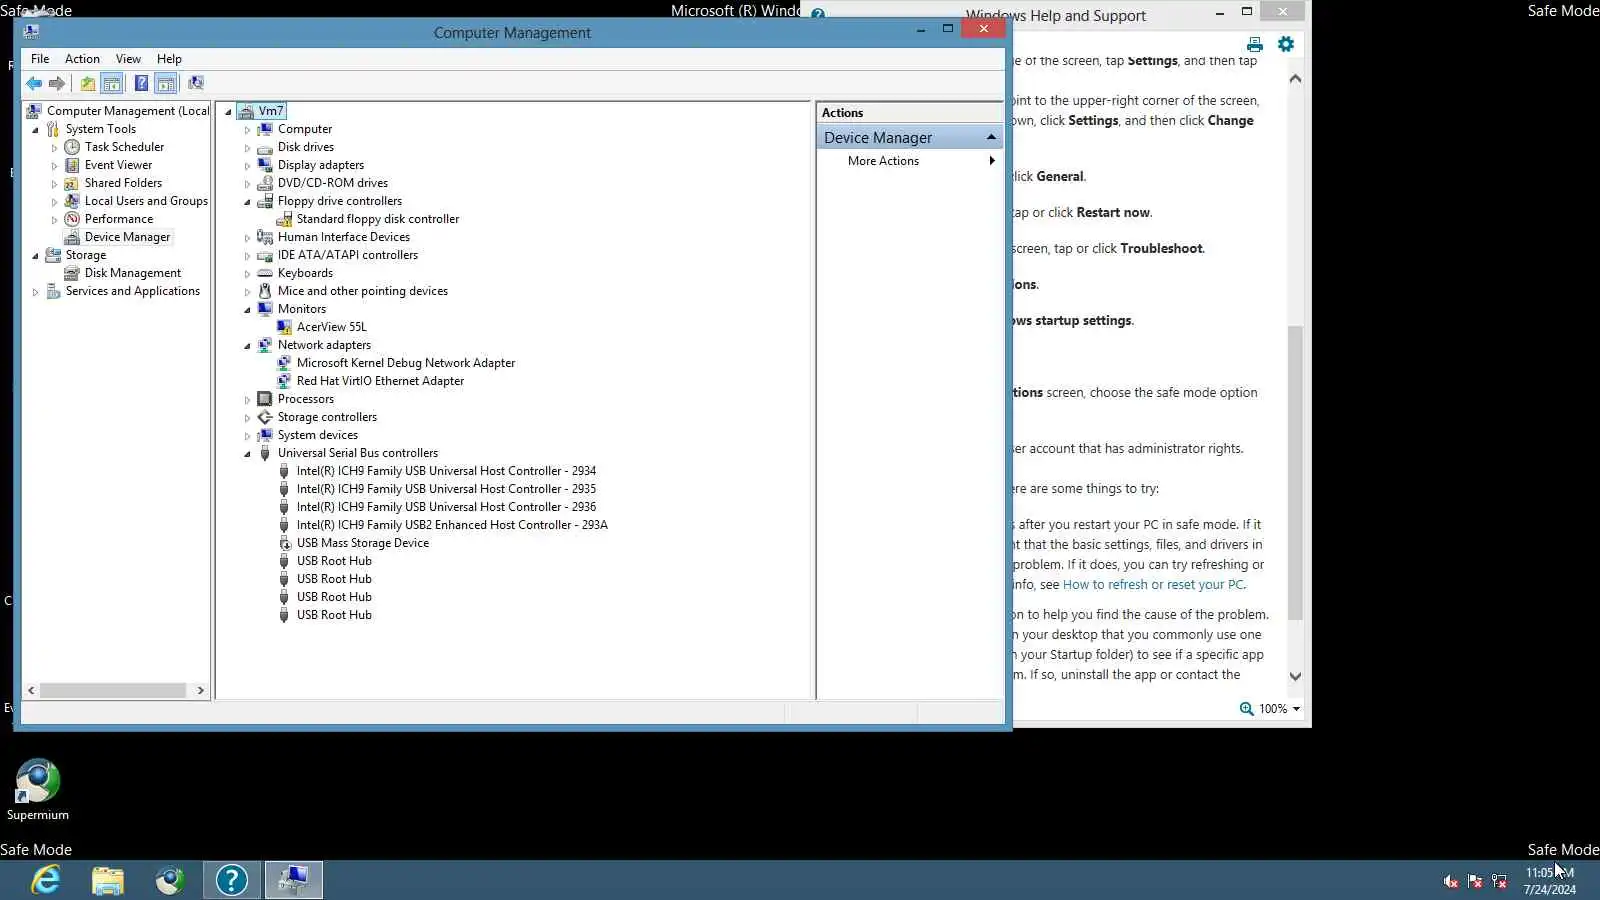The height and width of the screenshot is (900, 1600).
Task: Click the Computer Management taskbar button
Action: pos(294,880)
